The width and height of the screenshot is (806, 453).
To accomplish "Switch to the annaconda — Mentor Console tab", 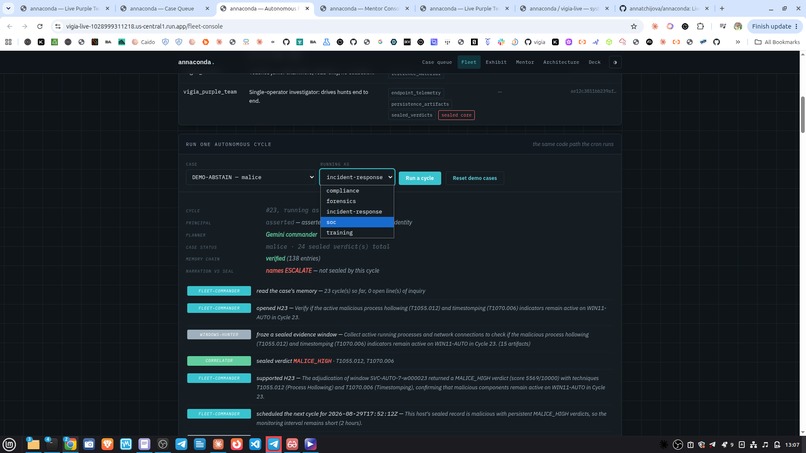I will (x=364, y=9).
